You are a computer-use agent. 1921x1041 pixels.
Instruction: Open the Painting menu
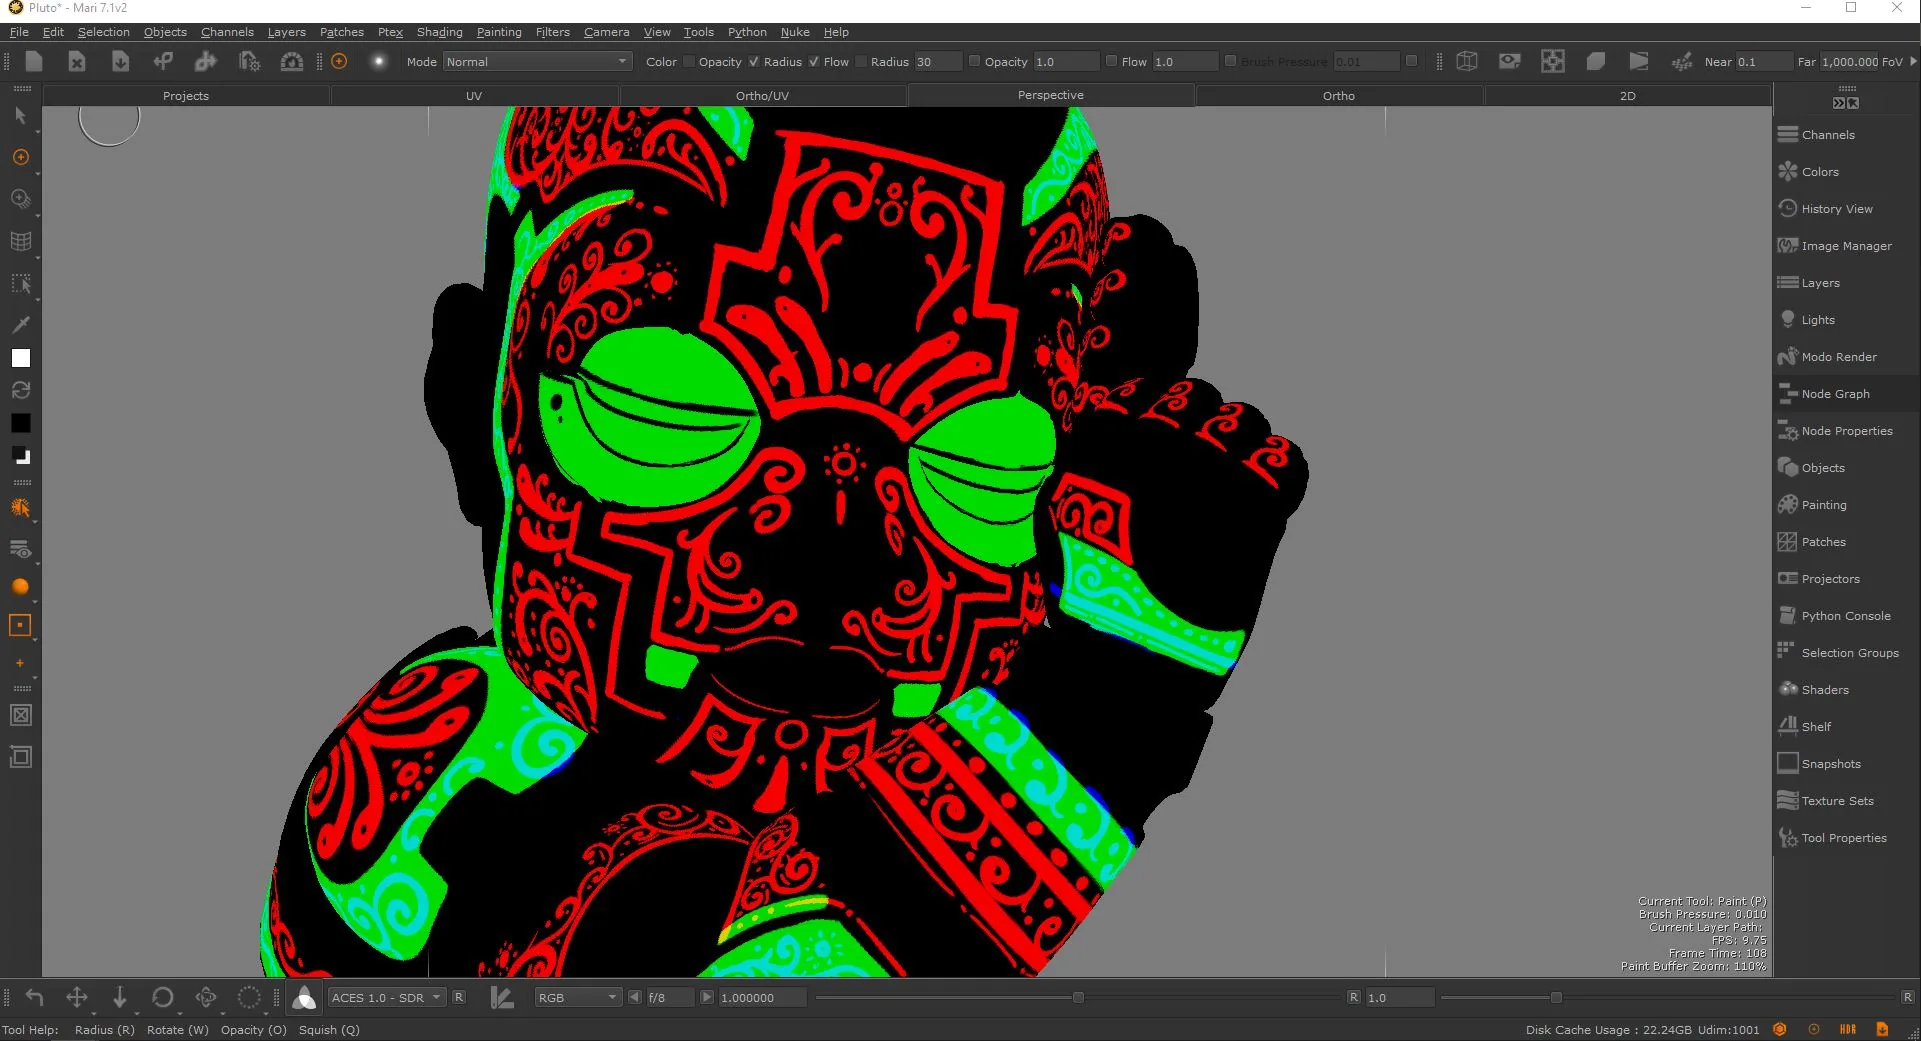499,32
